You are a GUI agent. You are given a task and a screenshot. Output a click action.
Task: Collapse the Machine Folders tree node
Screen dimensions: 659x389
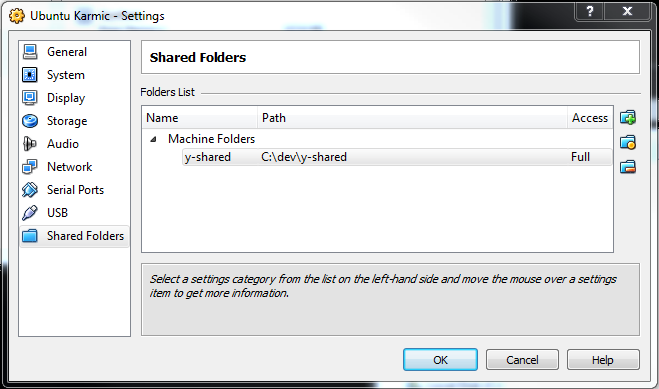153,139
